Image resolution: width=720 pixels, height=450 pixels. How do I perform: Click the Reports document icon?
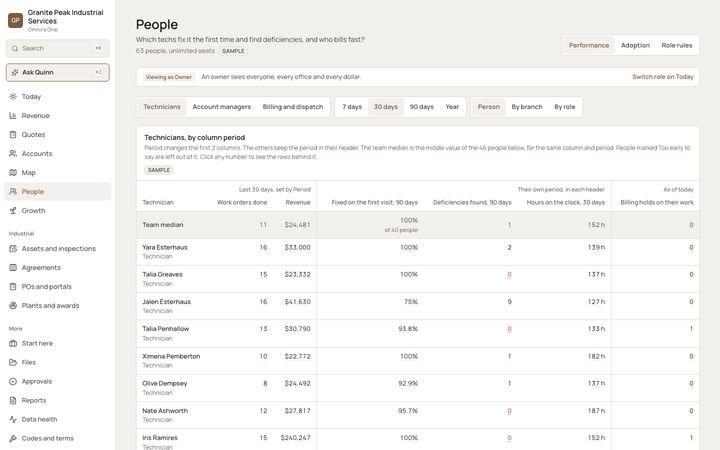pos(13,400)
